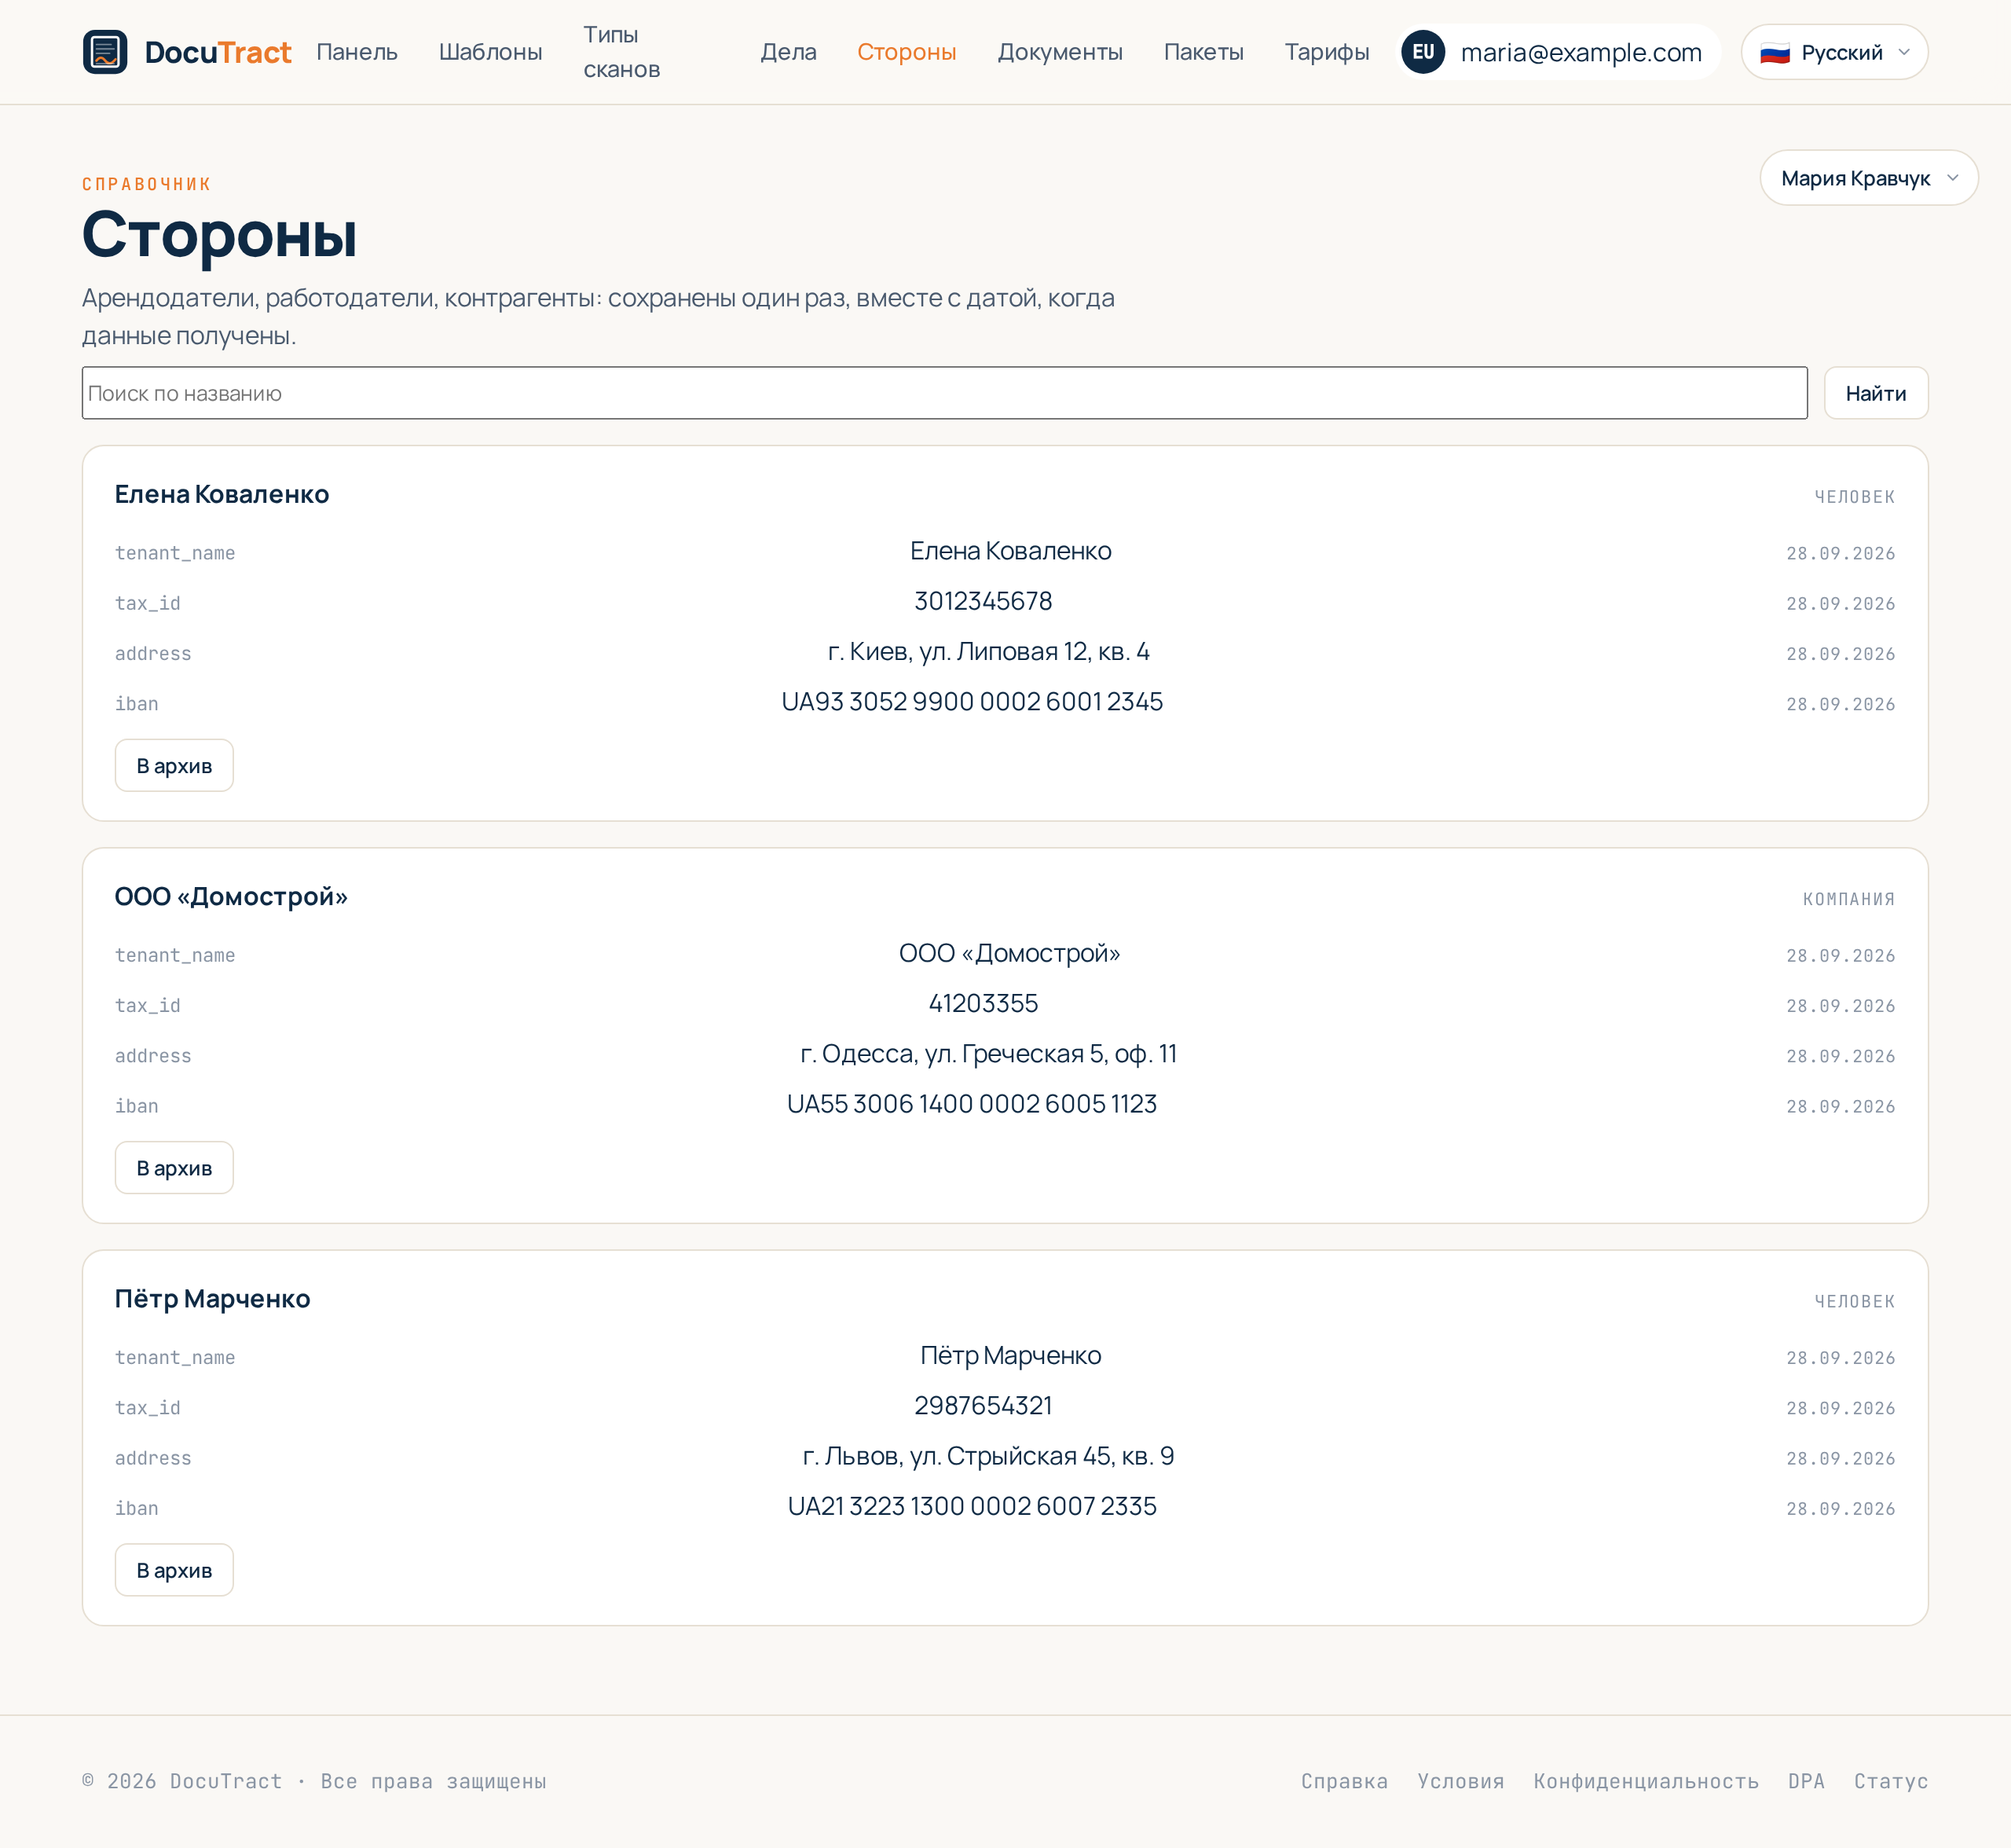This screenshot has width=2011, height=1848.
Task: Click the КОМПАНИЯ type label
Action: pos(1848,899)
